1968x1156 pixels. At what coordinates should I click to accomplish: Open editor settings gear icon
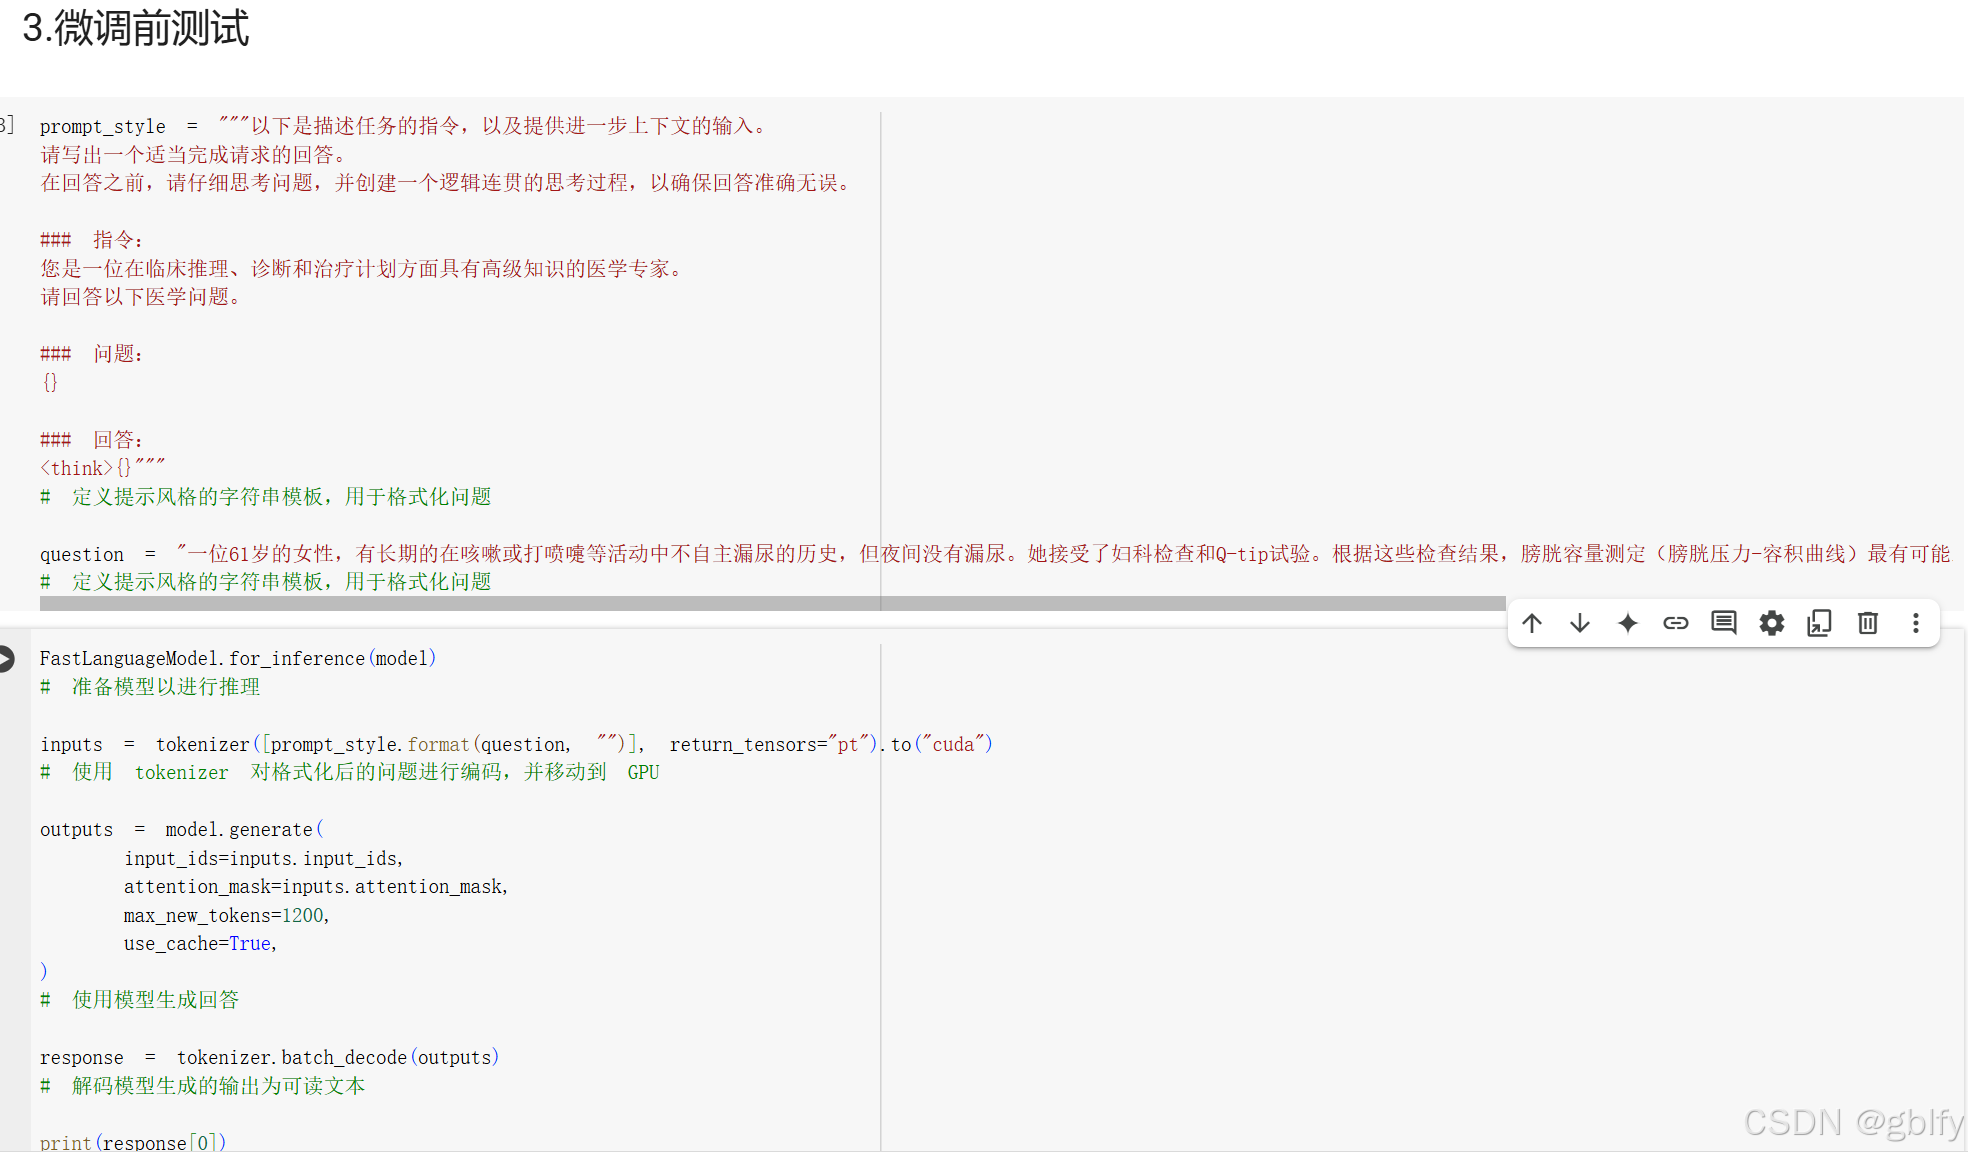click(x=1772, y=624)
